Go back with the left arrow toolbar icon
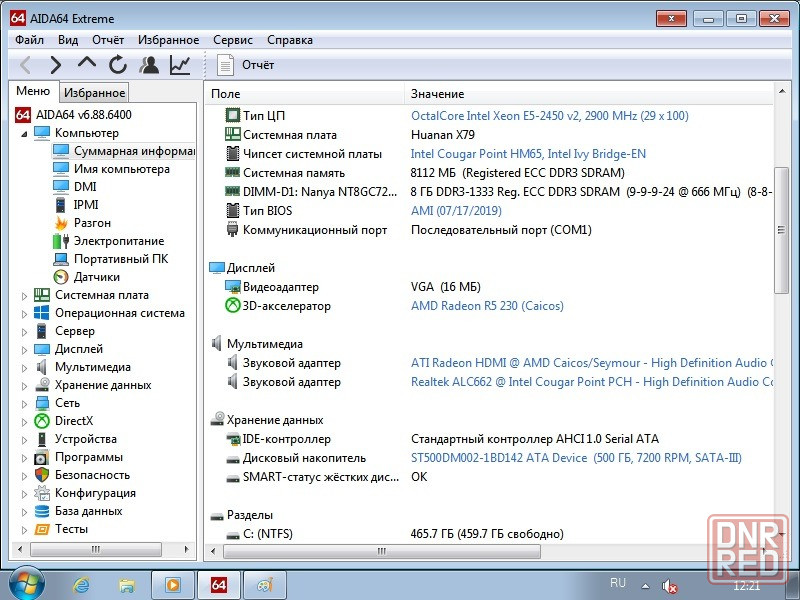The height and width of the screenshot is (600, 800). pyautogui.click(x=26, y=65)
